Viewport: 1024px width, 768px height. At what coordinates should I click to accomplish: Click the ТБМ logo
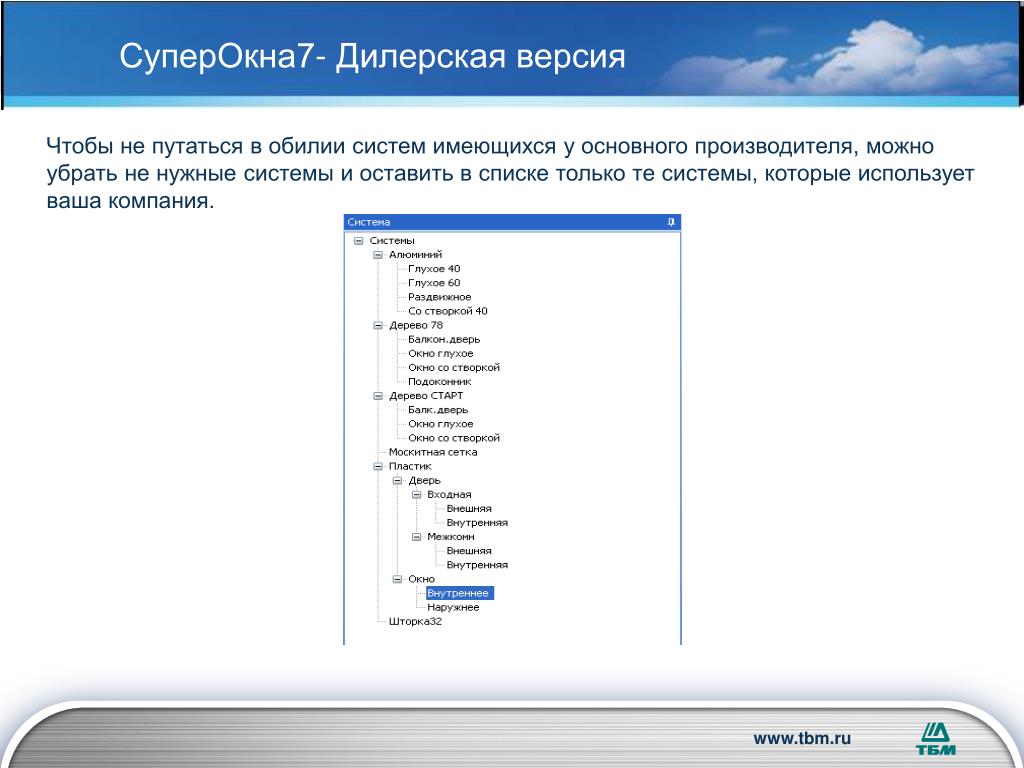pos(936,739)
